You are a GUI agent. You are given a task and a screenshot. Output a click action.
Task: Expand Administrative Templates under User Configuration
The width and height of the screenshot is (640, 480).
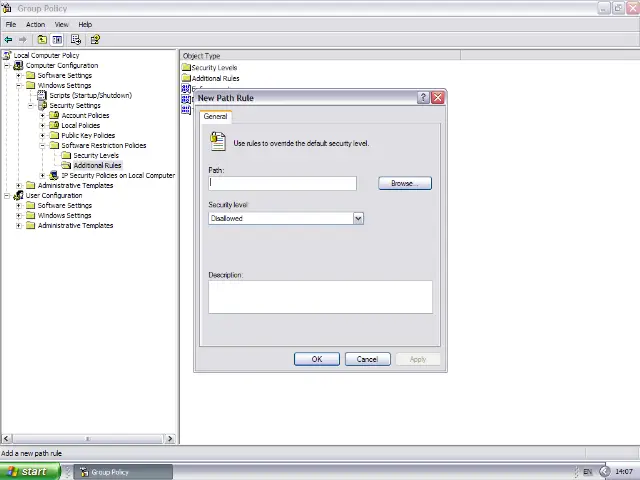click(19, 225)
